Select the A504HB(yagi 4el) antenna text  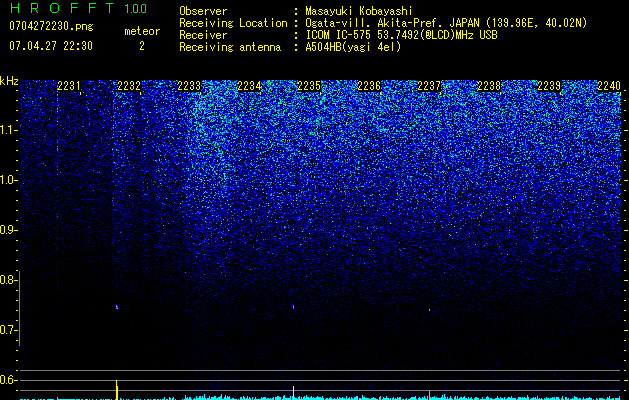tap(353, 47)
